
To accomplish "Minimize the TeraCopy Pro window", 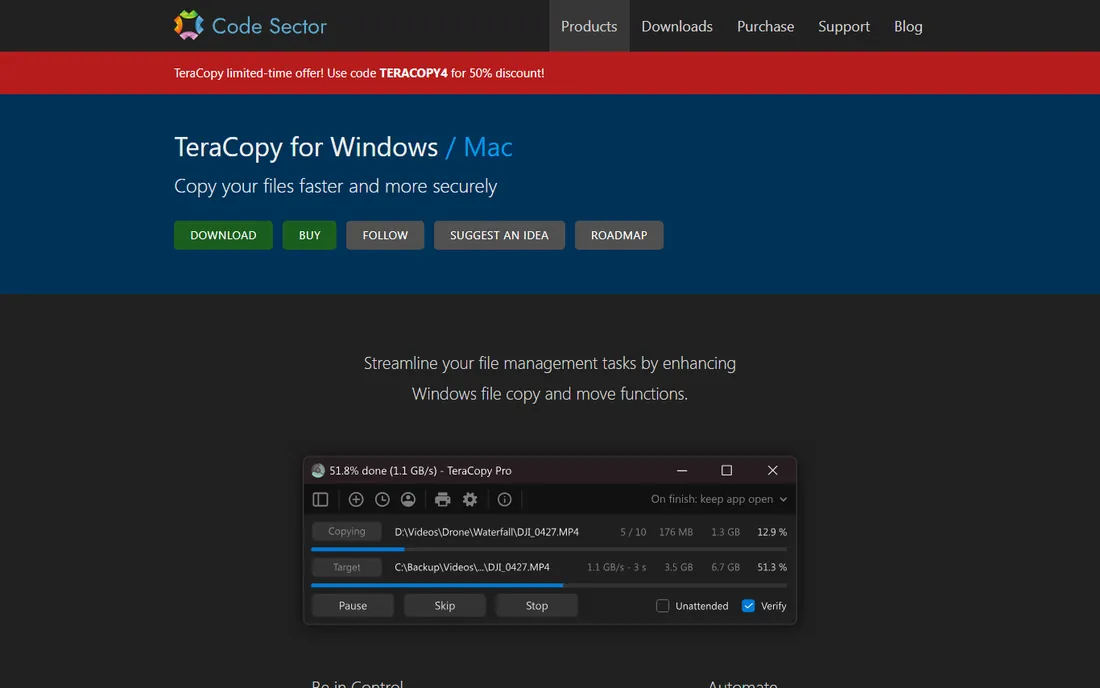I will [x=682, y=471].
